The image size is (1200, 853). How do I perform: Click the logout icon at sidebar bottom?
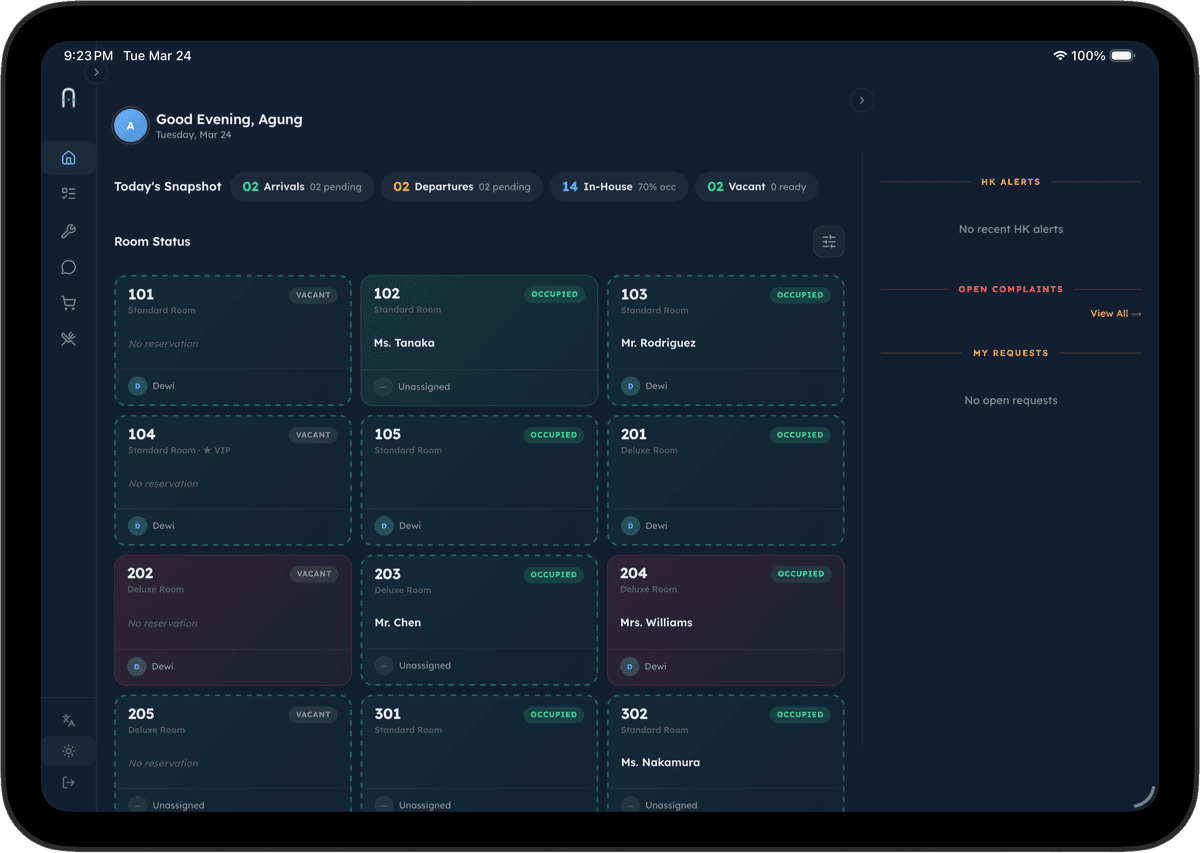(x=68, y=782)
